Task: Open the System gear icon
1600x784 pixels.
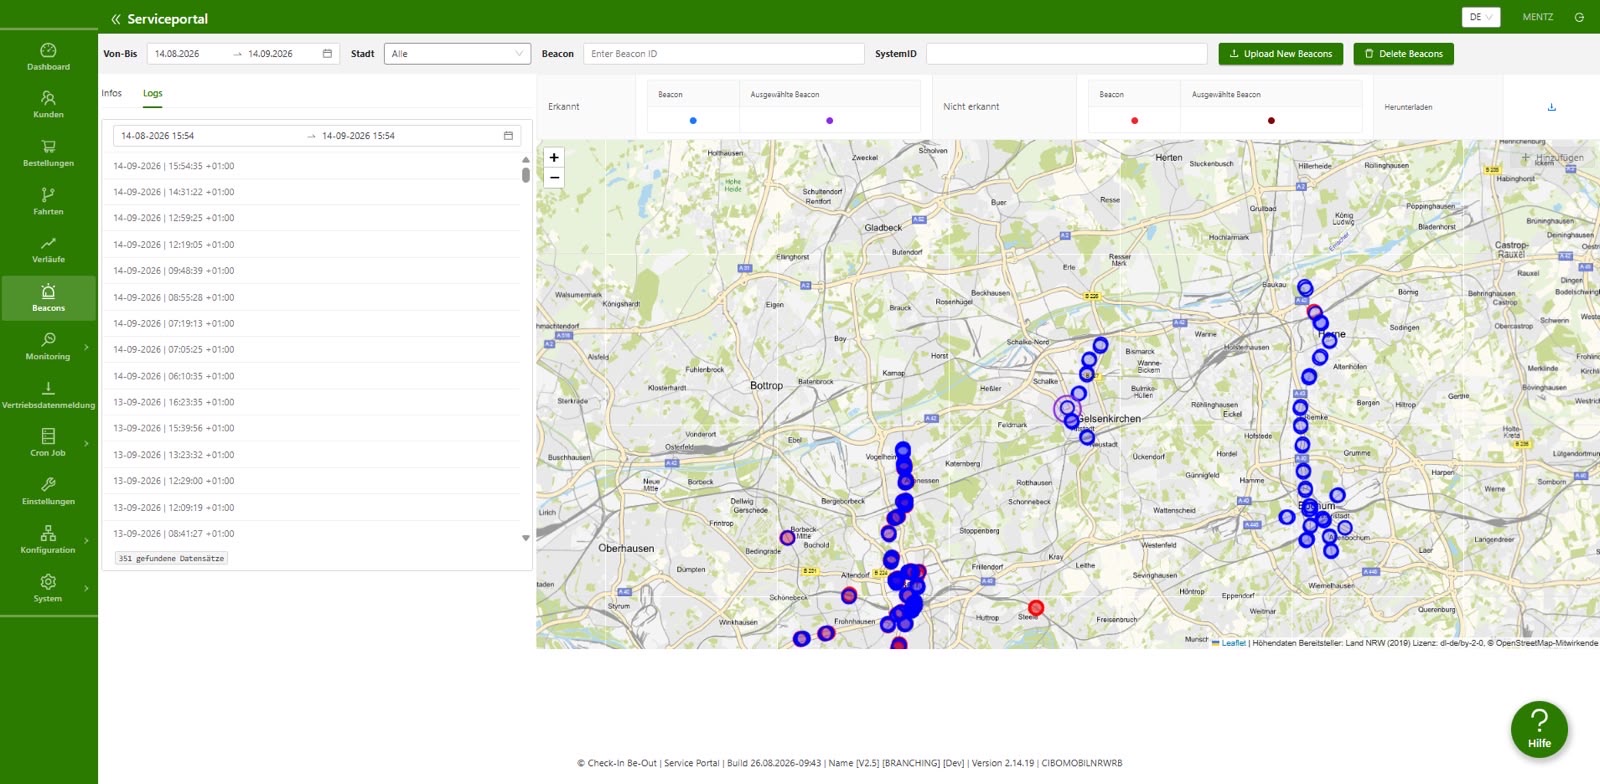Action: [x=48, y=581]
